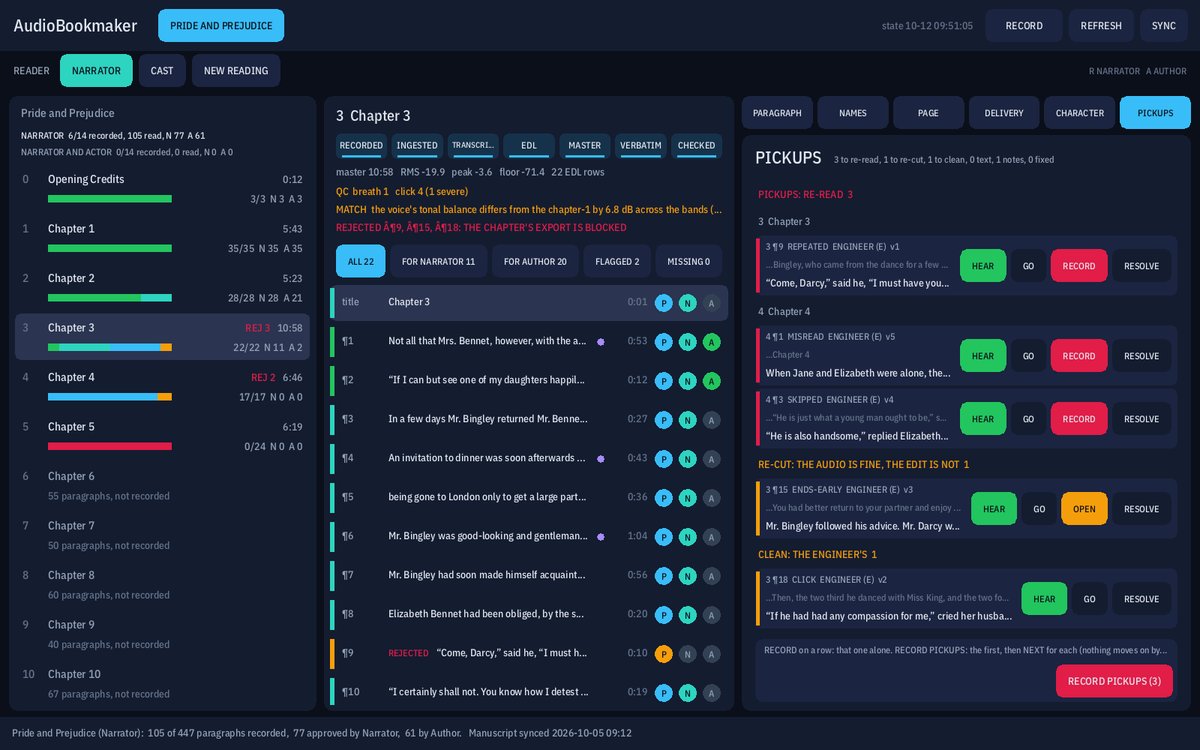Switch to the CHARACTER tab
The height and width of the screenshot is (750, 1200).
[1080, 113]
